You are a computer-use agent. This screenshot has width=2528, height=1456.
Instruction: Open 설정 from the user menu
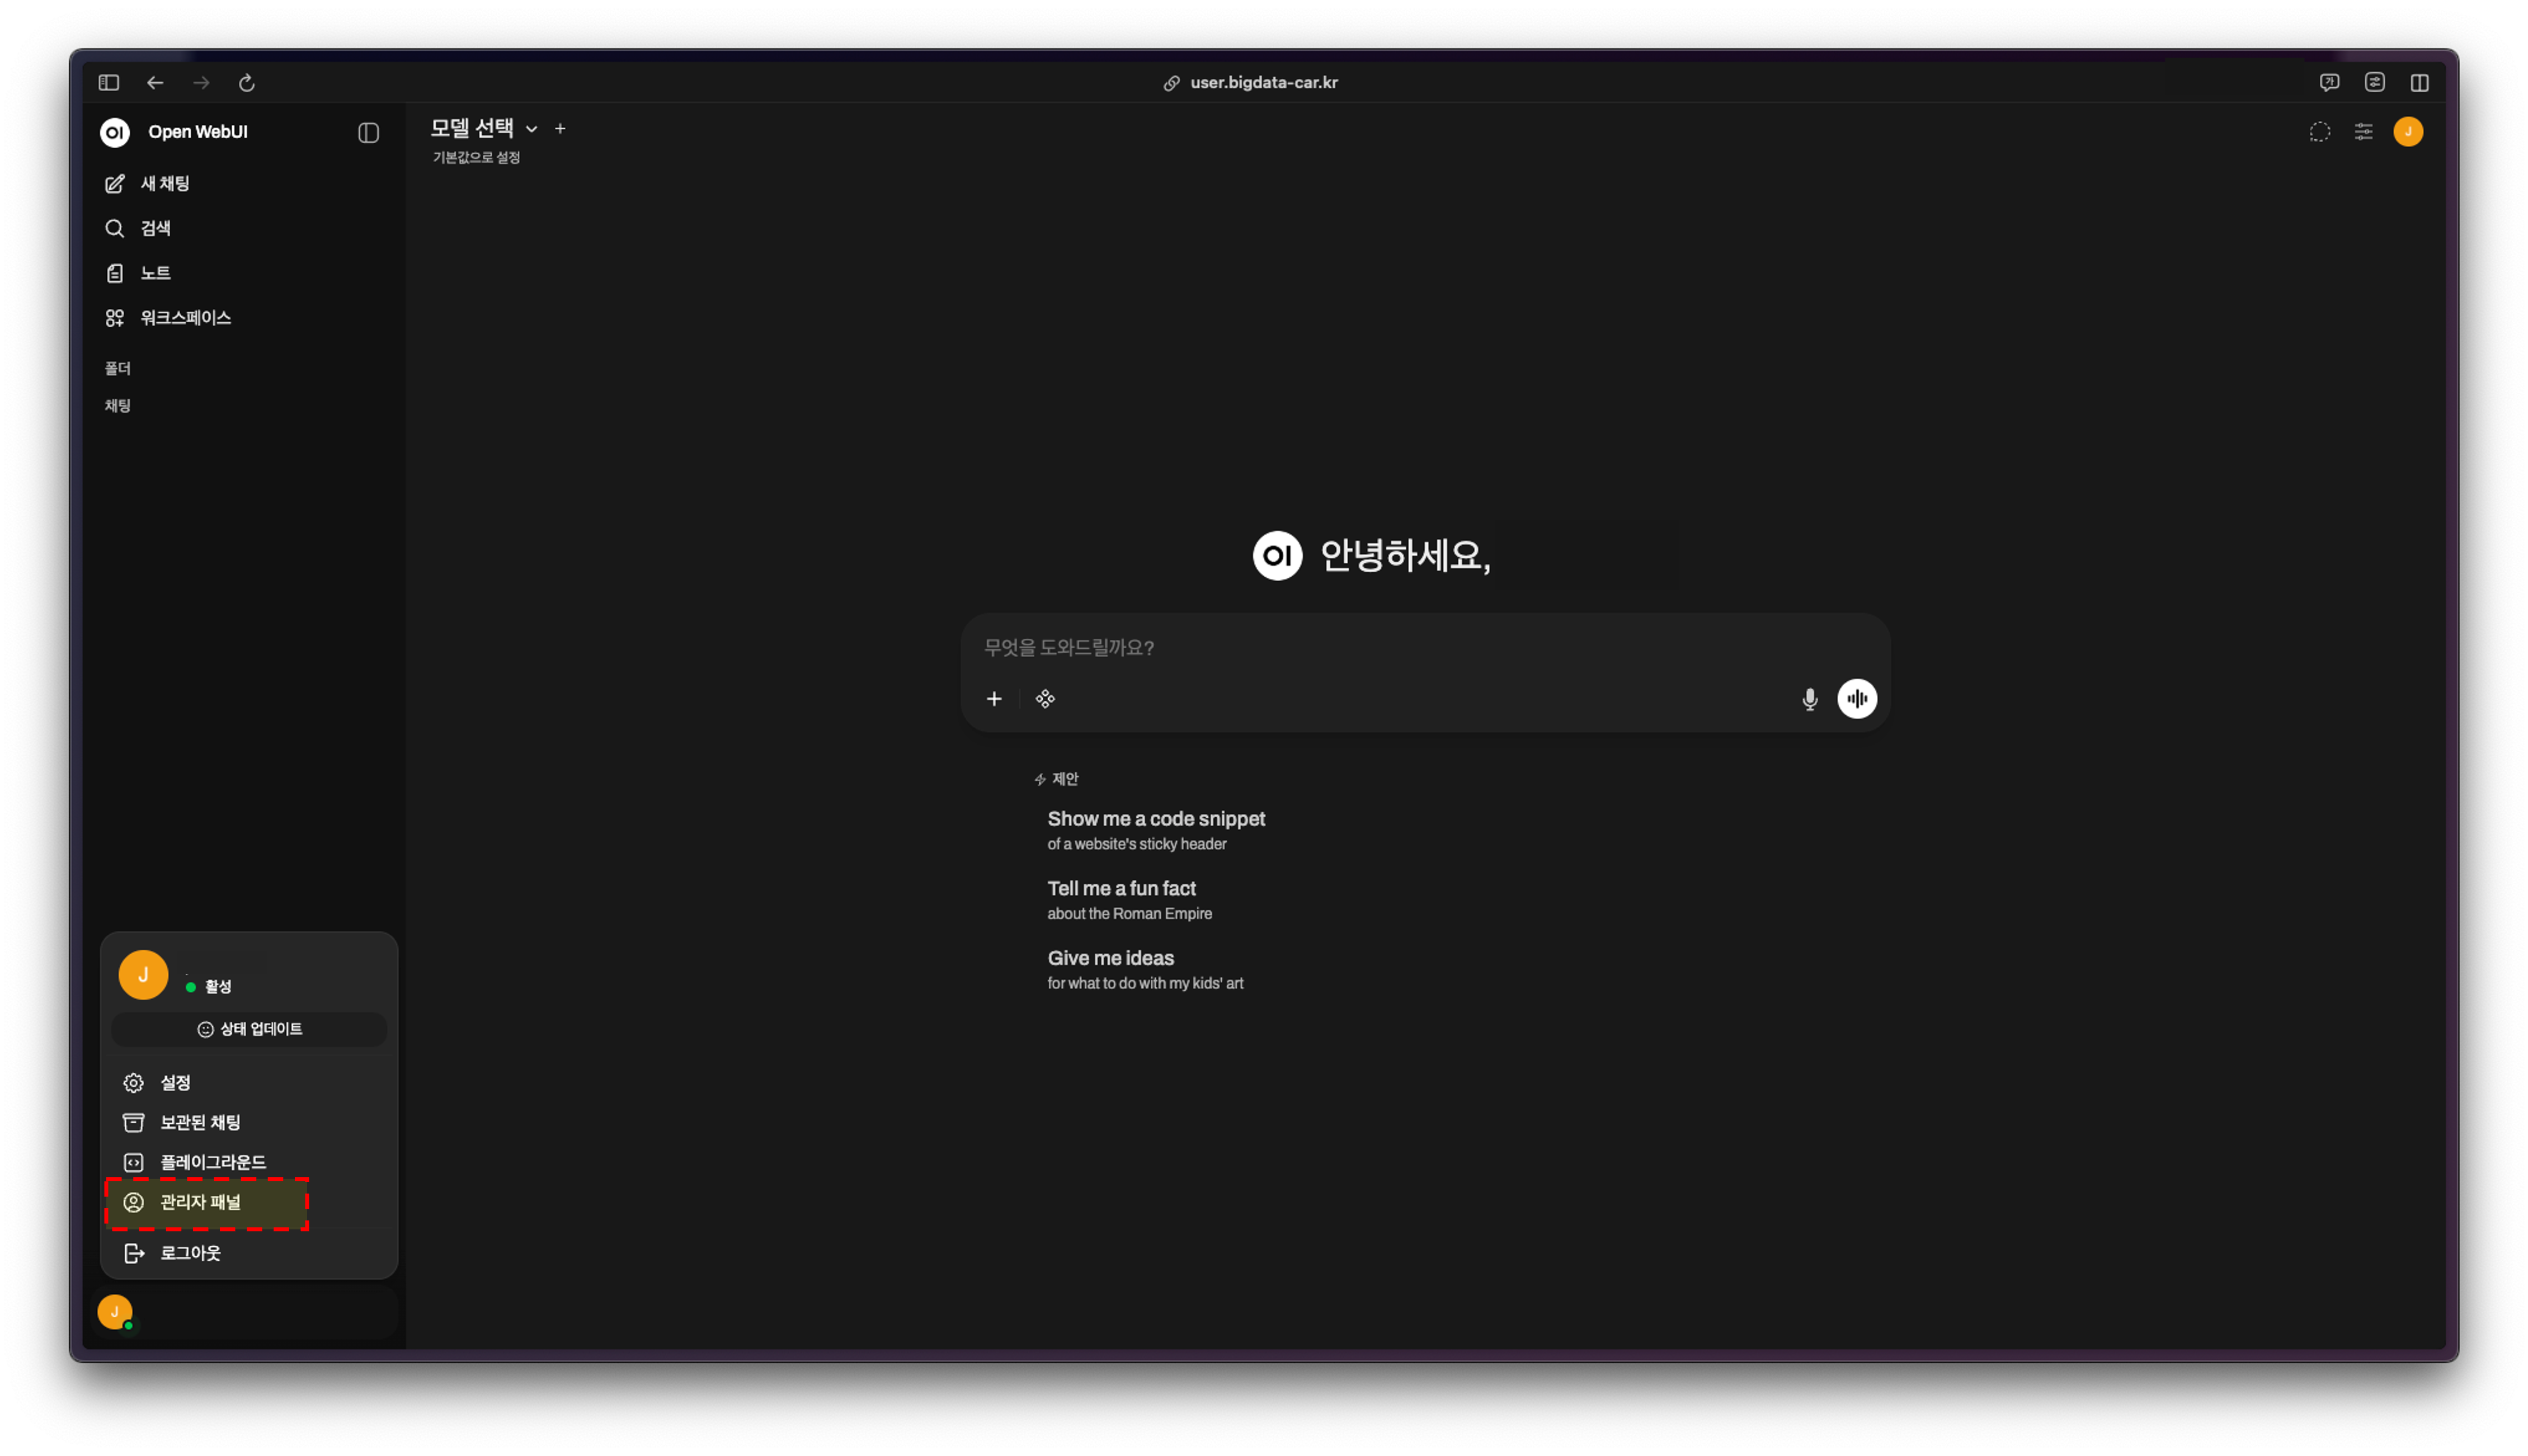click(248, 1083)
